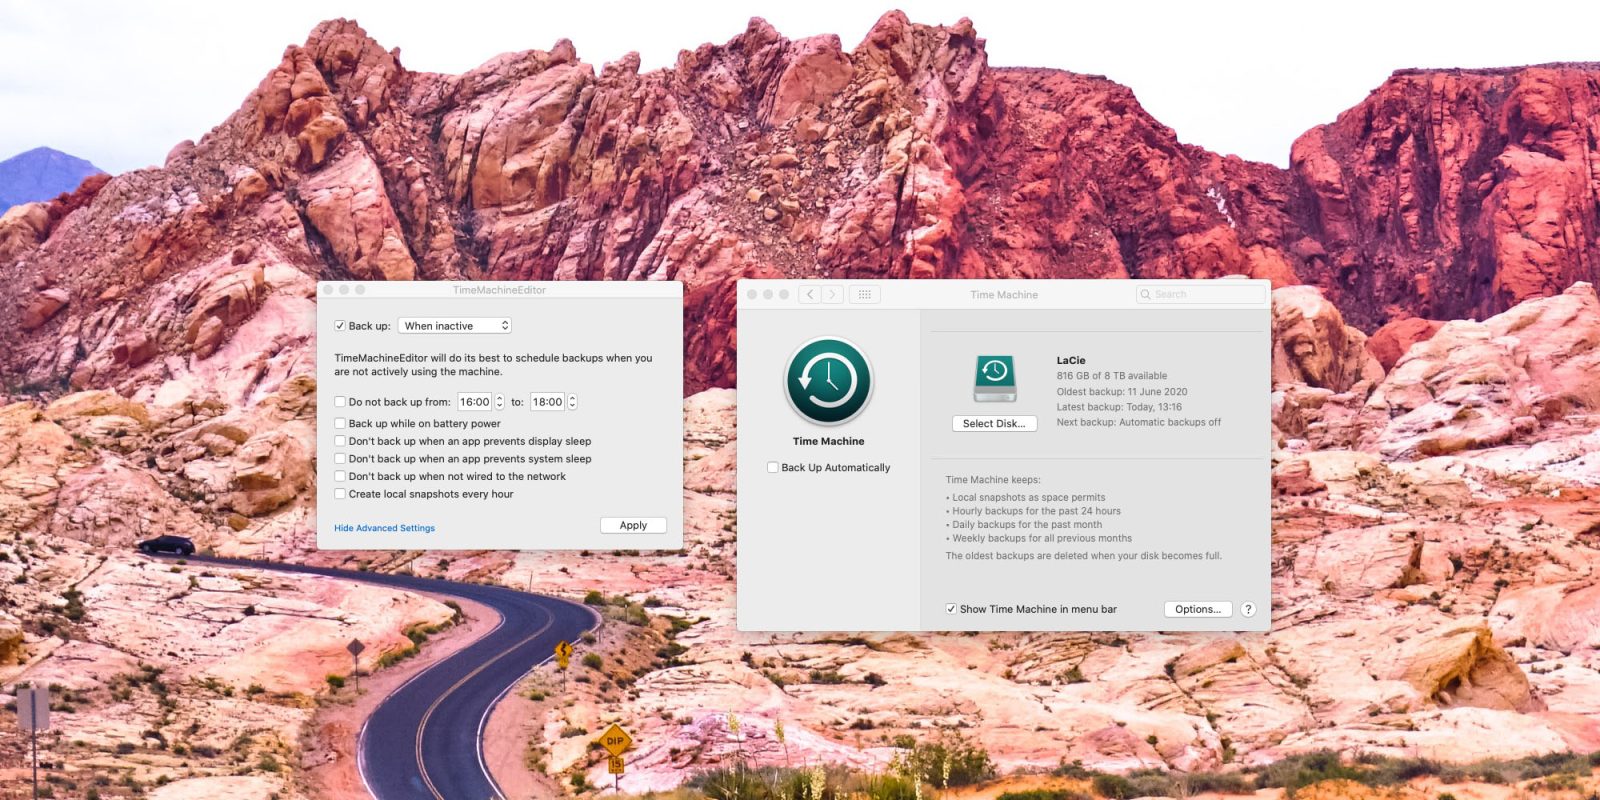Viewport: 1600px width, 800px height.
Task: Show all preferences using grid icon
Action: pyautogui.click(x=865, y=294)
